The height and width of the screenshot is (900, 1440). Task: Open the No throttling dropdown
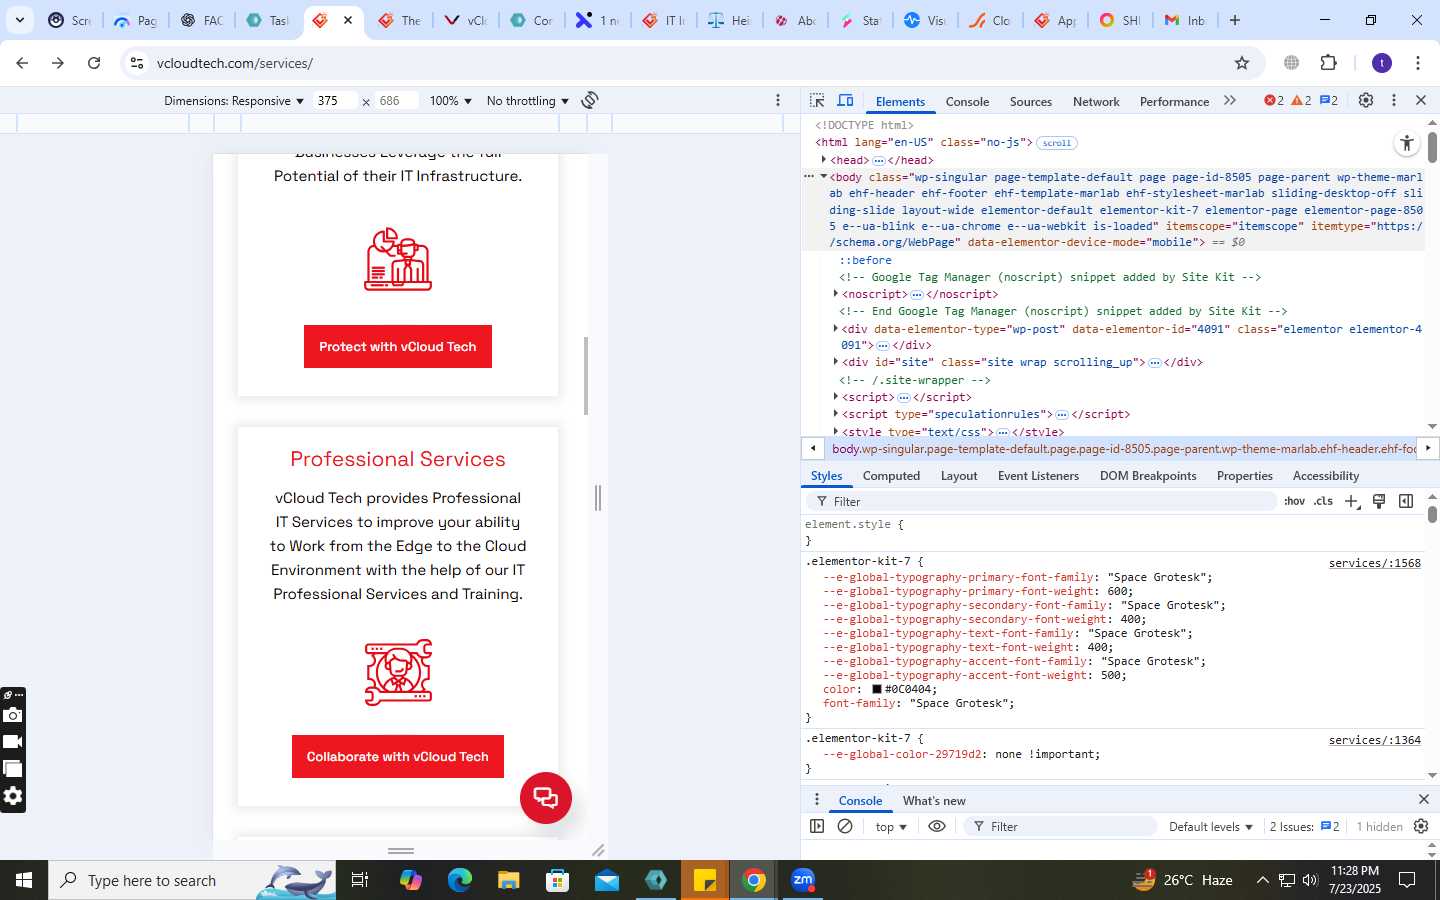(x=527, y=101)
